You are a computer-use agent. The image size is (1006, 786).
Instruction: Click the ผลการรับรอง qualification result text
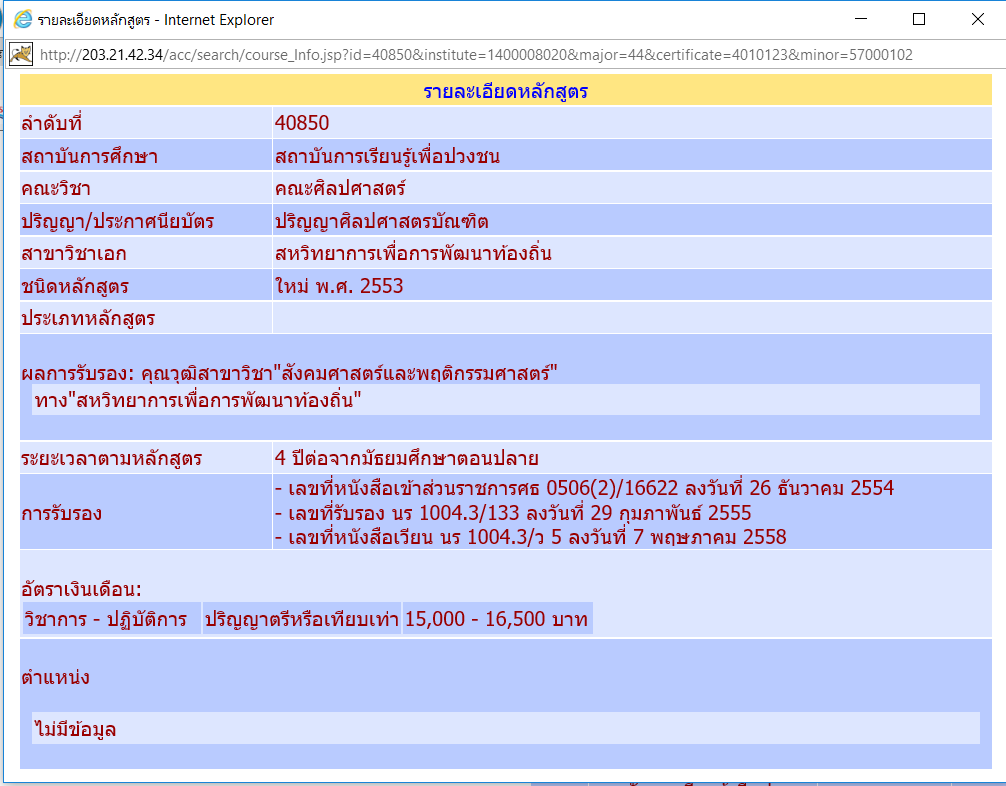point(289,374)
